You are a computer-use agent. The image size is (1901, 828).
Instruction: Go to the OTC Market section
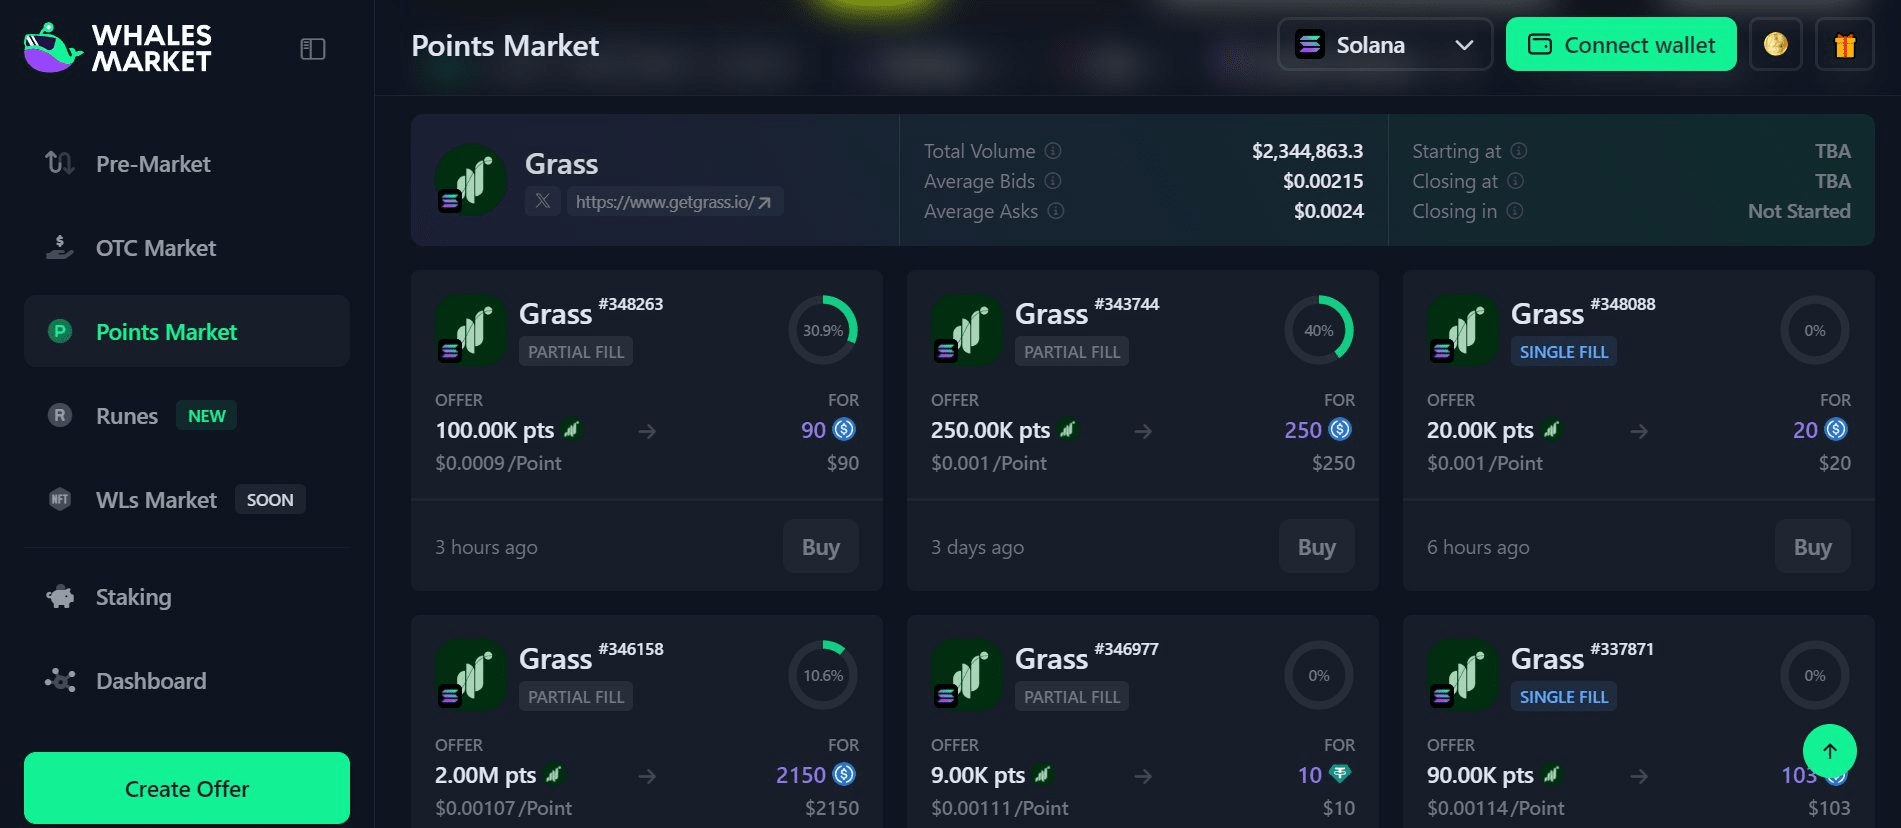156,248
